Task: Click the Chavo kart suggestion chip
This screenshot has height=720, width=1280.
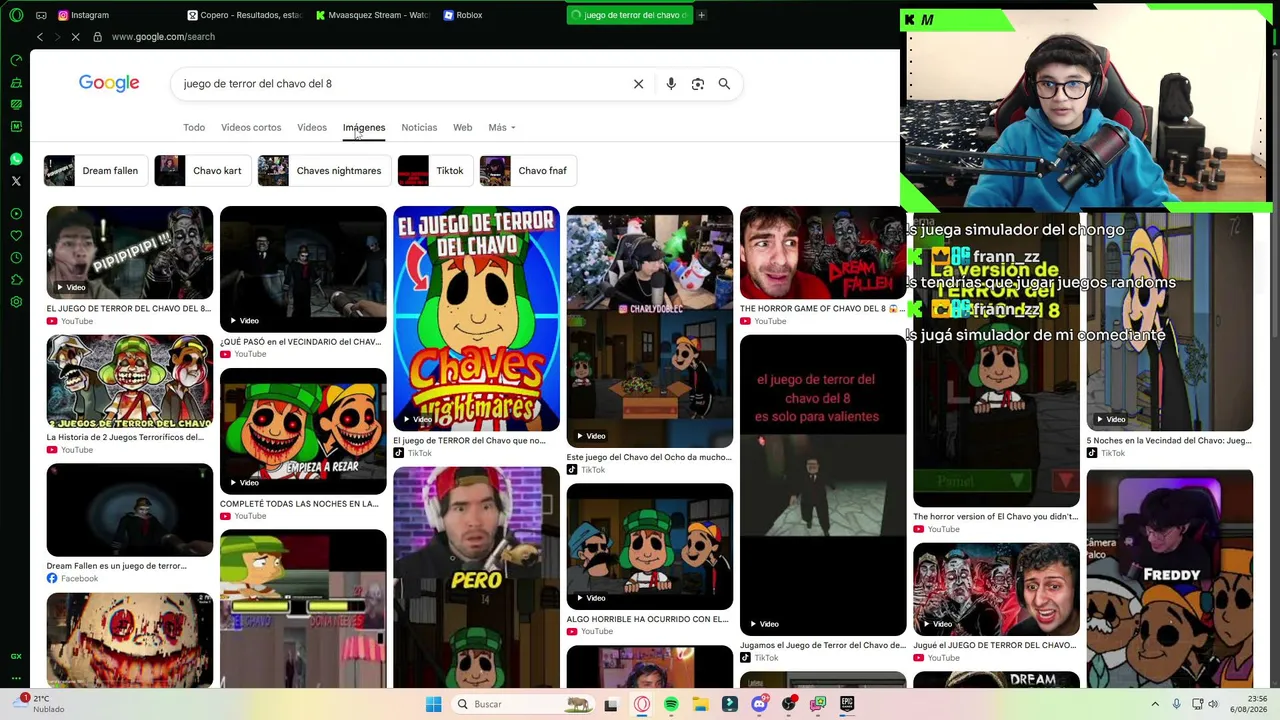Action: point(203,171)
